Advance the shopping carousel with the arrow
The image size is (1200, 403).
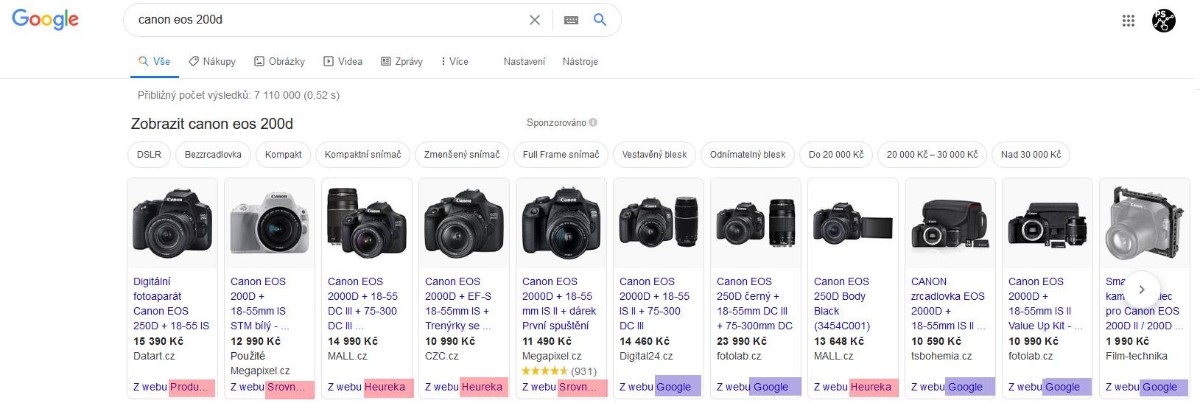(1143, 290)
